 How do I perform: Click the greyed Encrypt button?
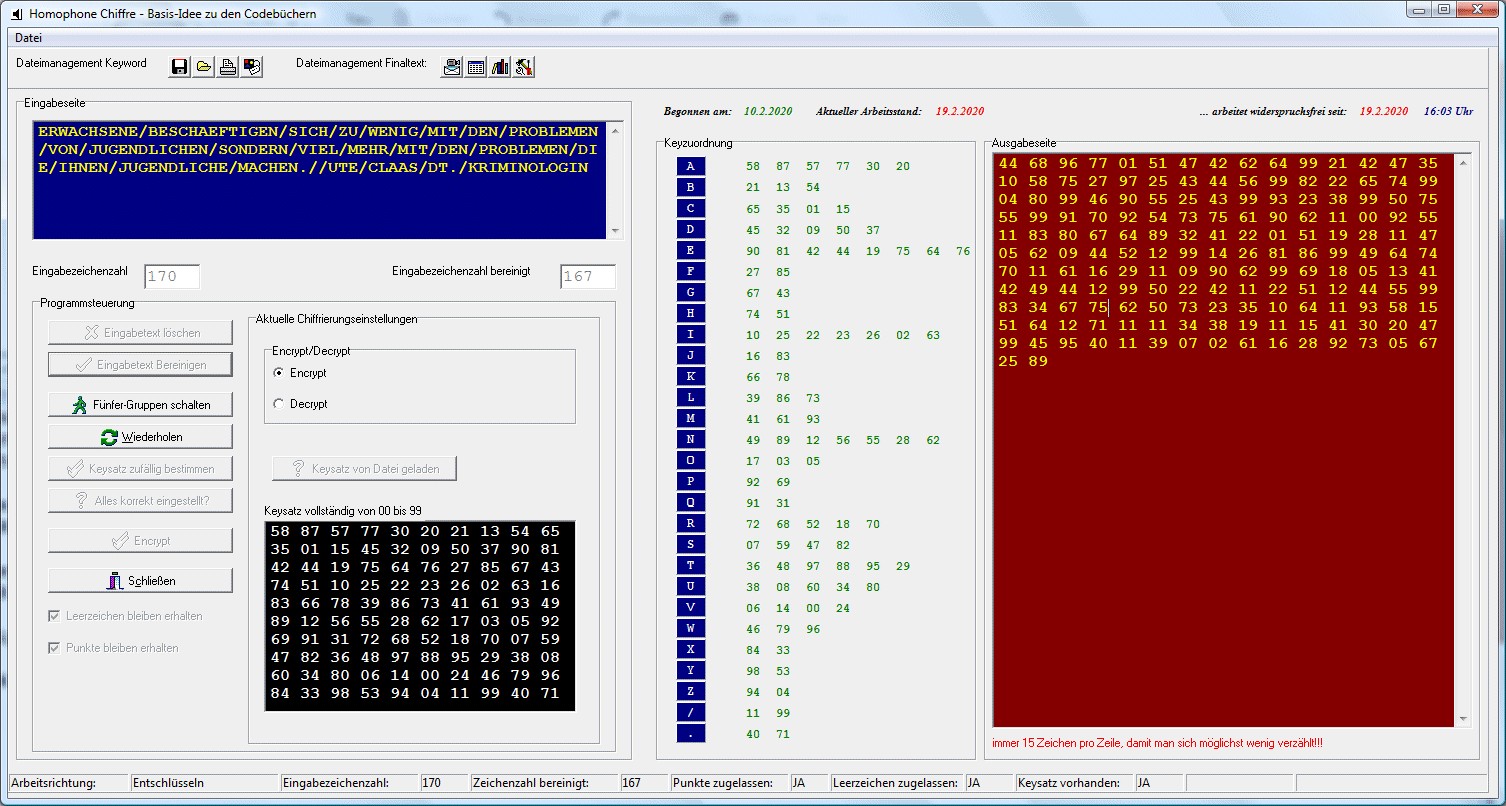pos(140,541)
